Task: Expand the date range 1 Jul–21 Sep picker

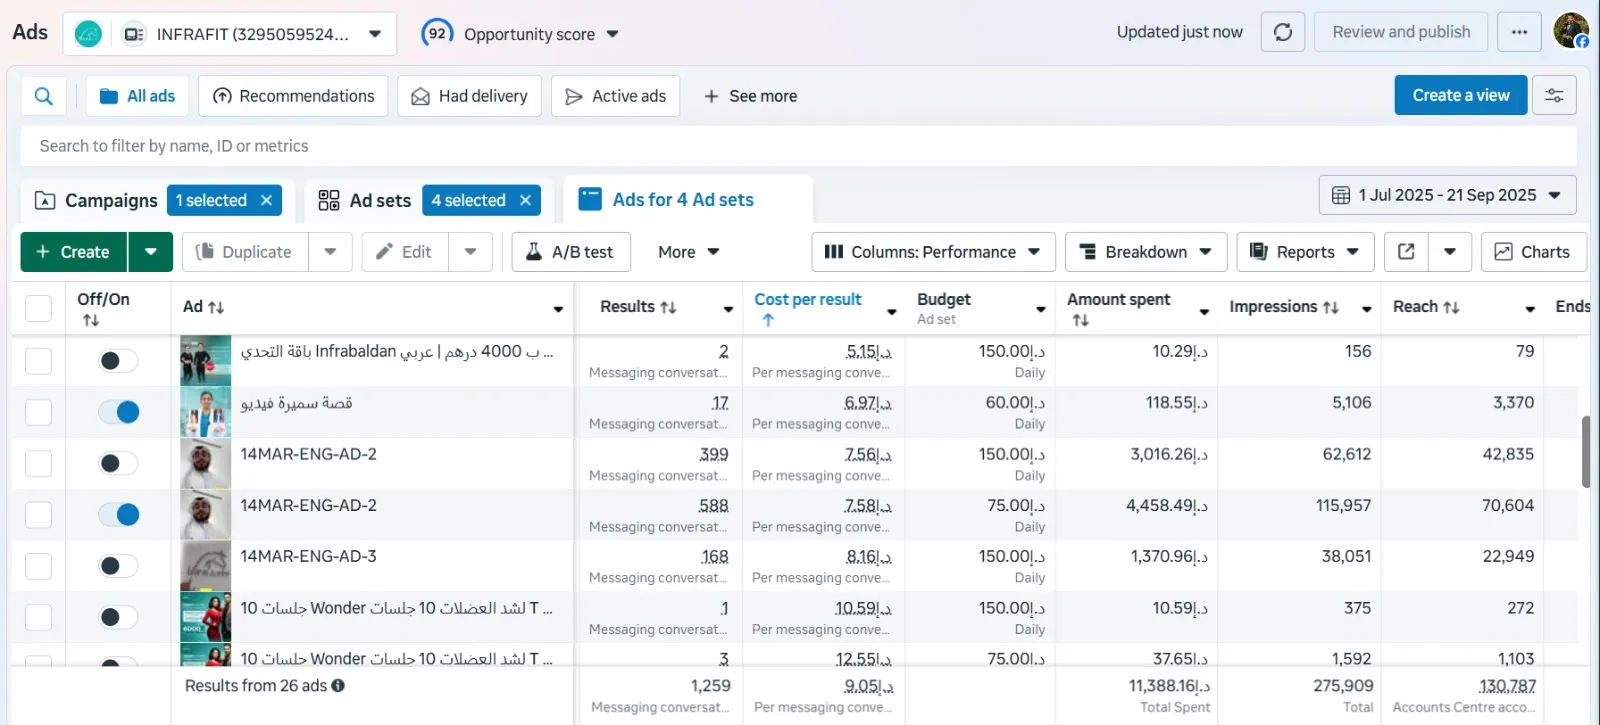Action: point(1447,196)
